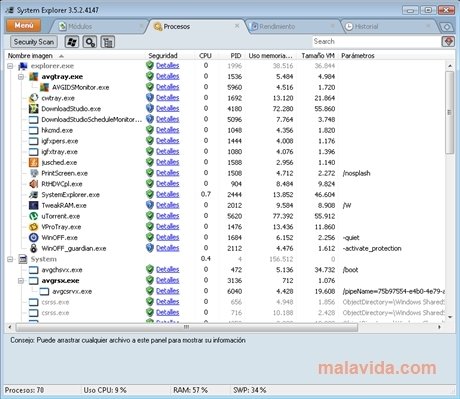Click the VProTray.exe process icon
The width and height of the screenshot is (460, 399).
point(33,227)
